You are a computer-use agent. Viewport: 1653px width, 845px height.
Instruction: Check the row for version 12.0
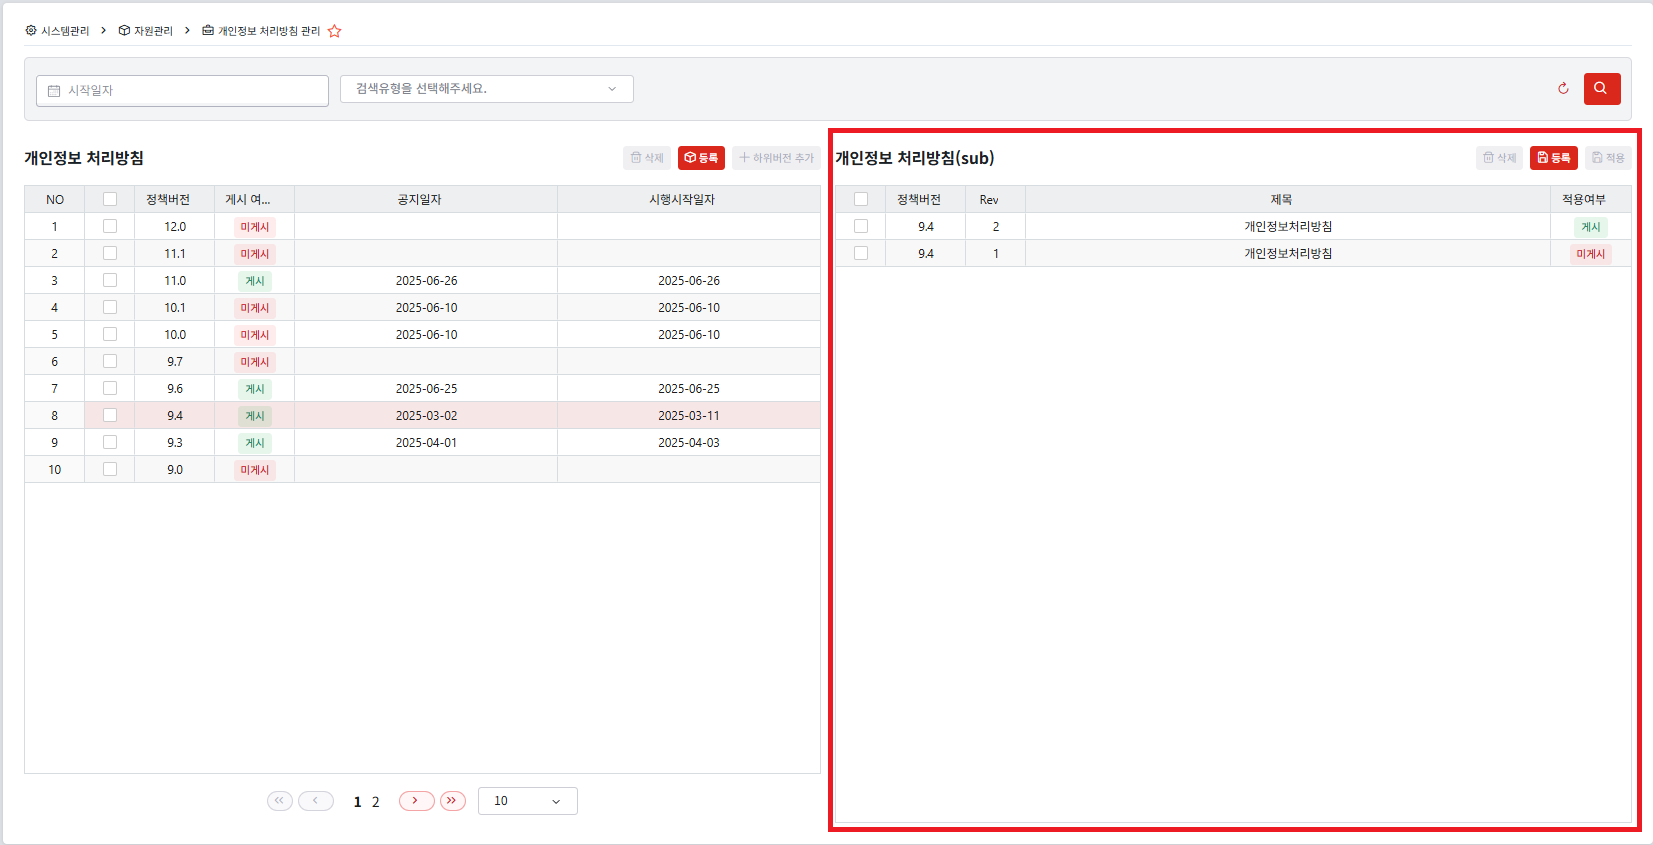(110, 226)
